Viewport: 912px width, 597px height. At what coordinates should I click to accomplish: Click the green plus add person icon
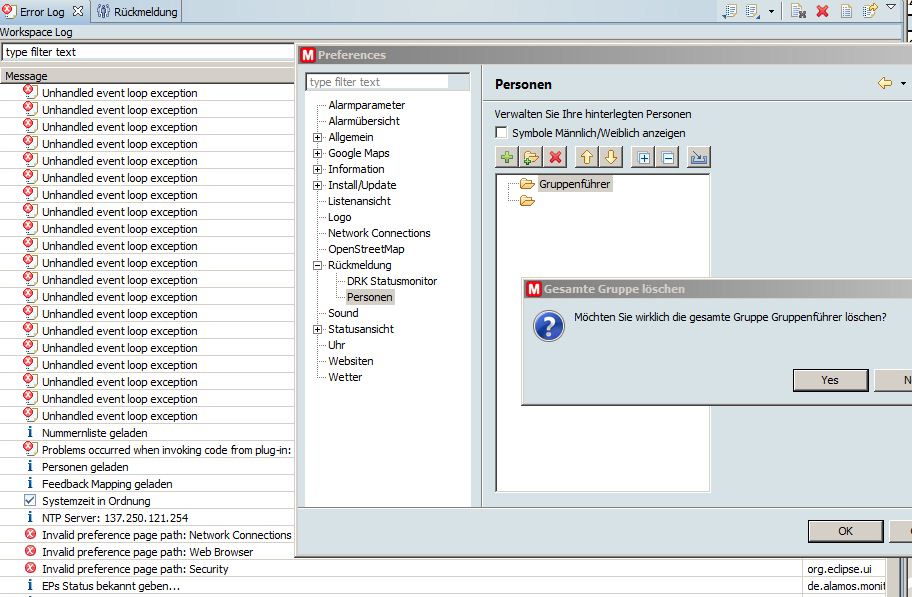[x=507, y=157]
